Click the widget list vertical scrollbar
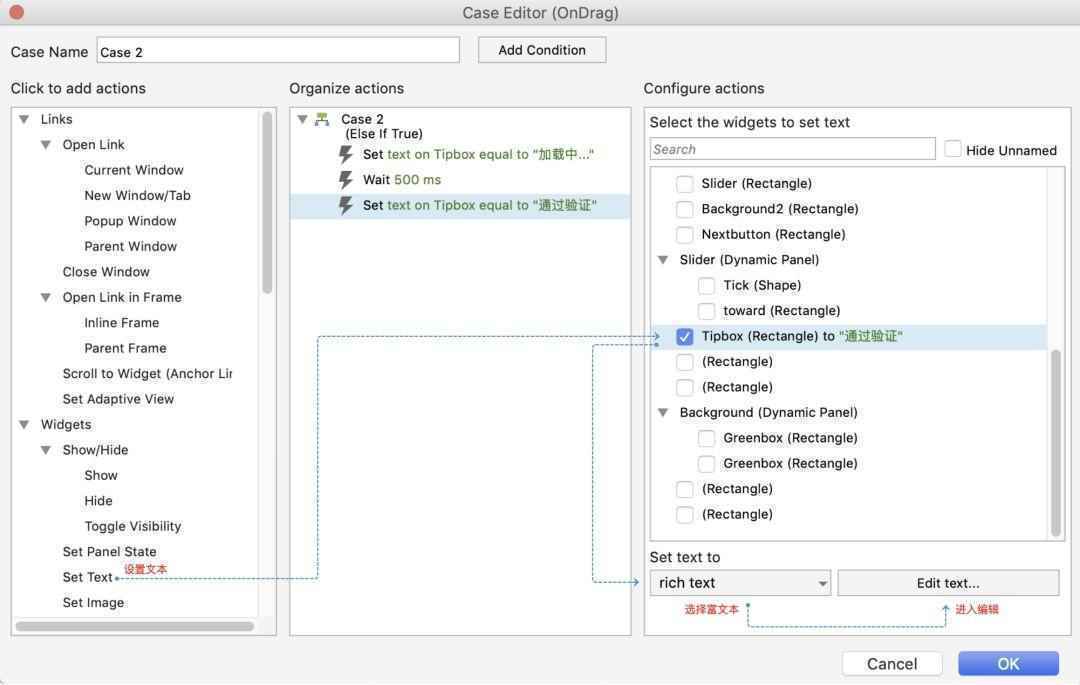The height and width of the screenshot is (685, 1080). (x=1056, y=443)
